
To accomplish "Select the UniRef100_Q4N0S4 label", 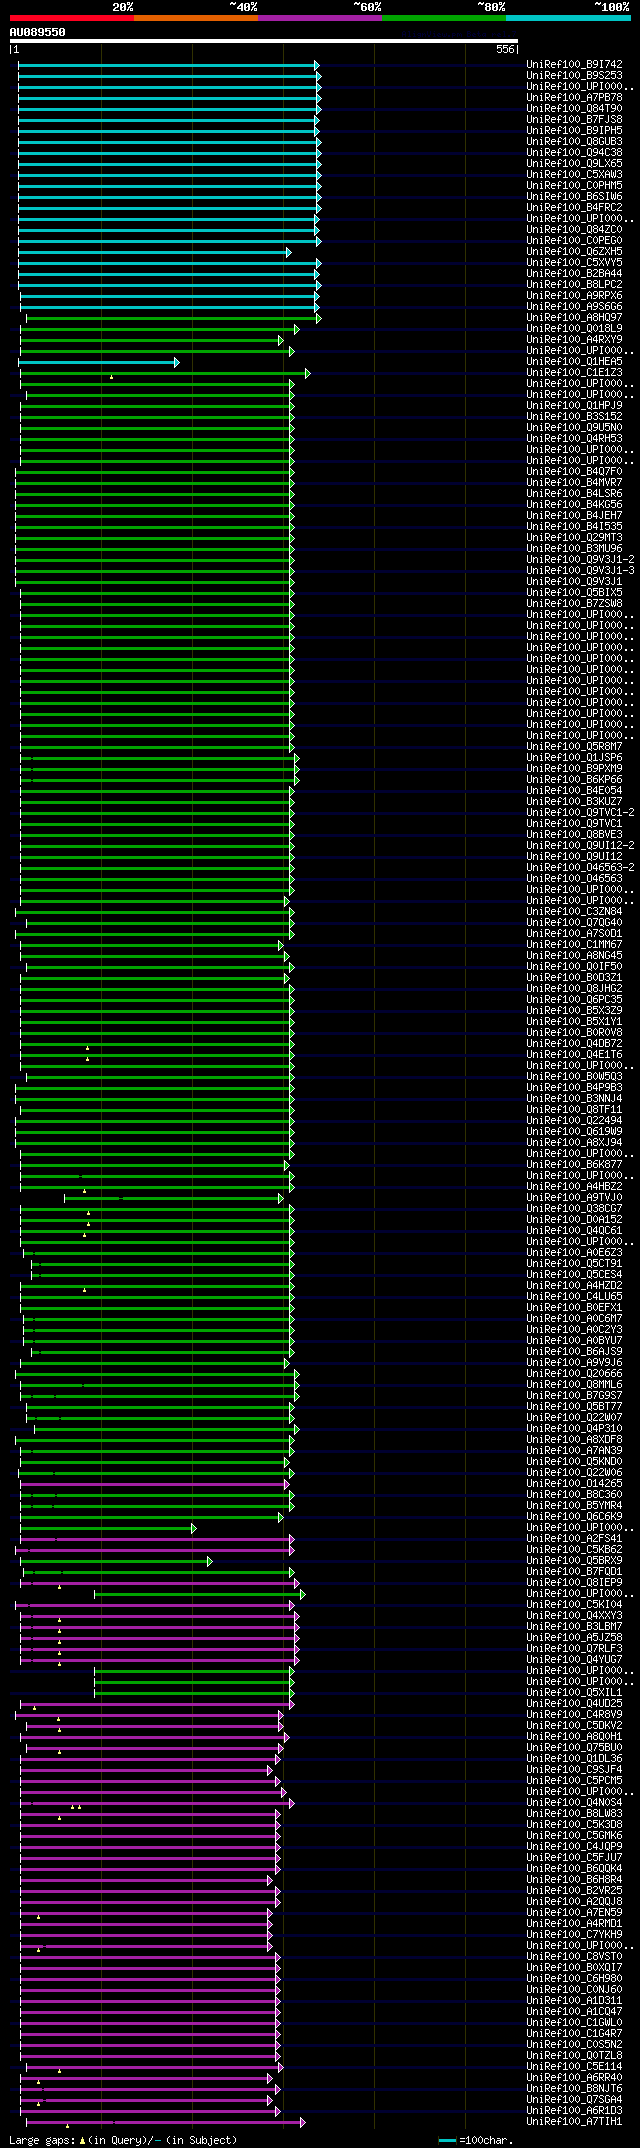I will (574, 1802).
